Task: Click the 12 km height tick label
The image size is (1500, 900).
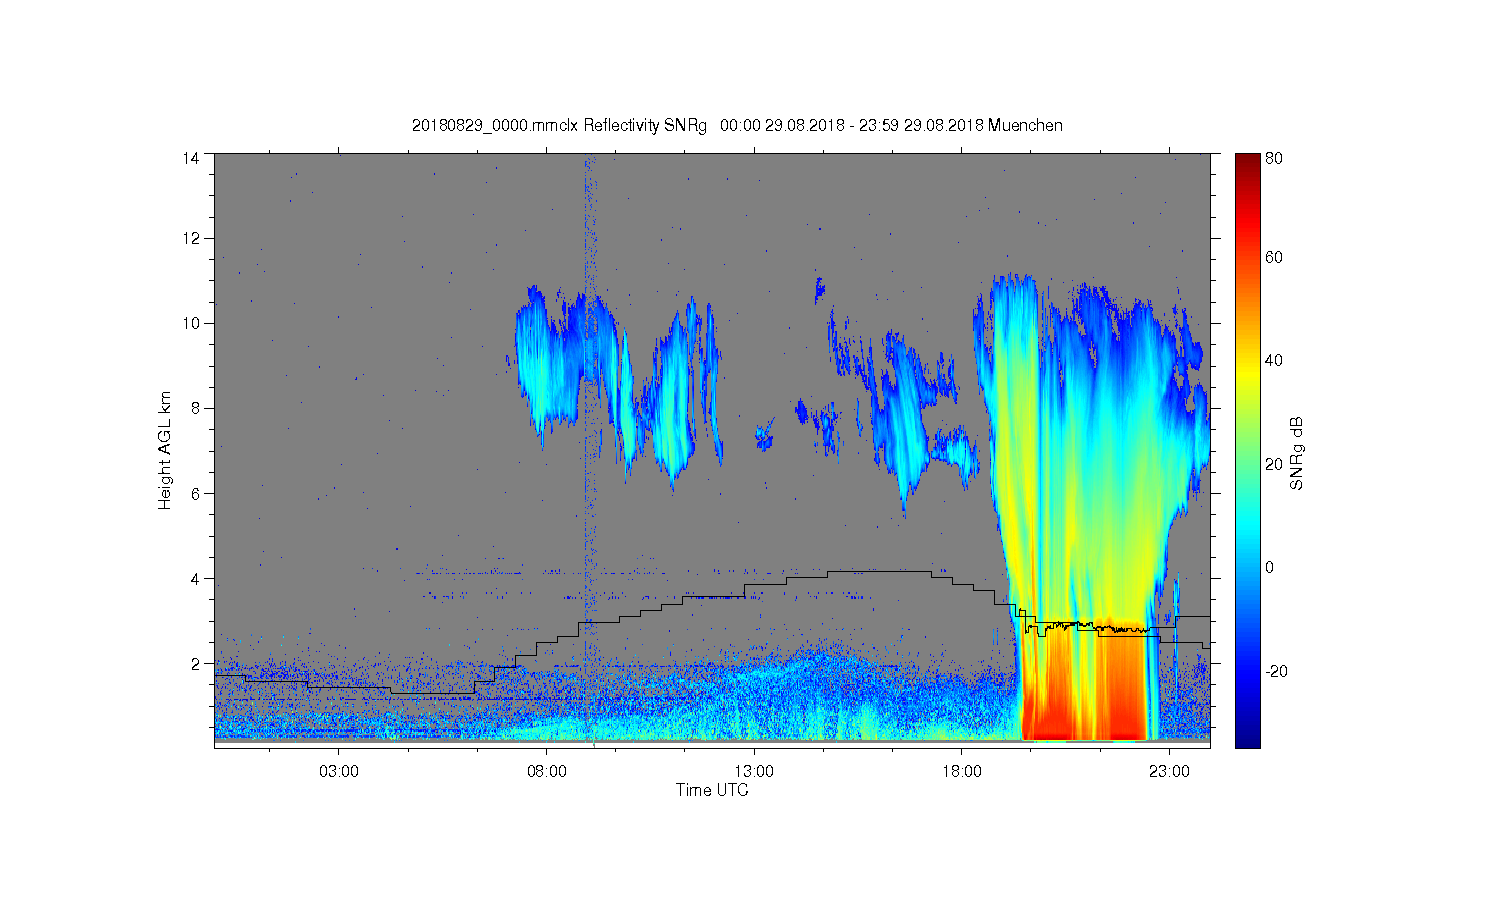Action: pyautogui.click(x=190, y=238)
